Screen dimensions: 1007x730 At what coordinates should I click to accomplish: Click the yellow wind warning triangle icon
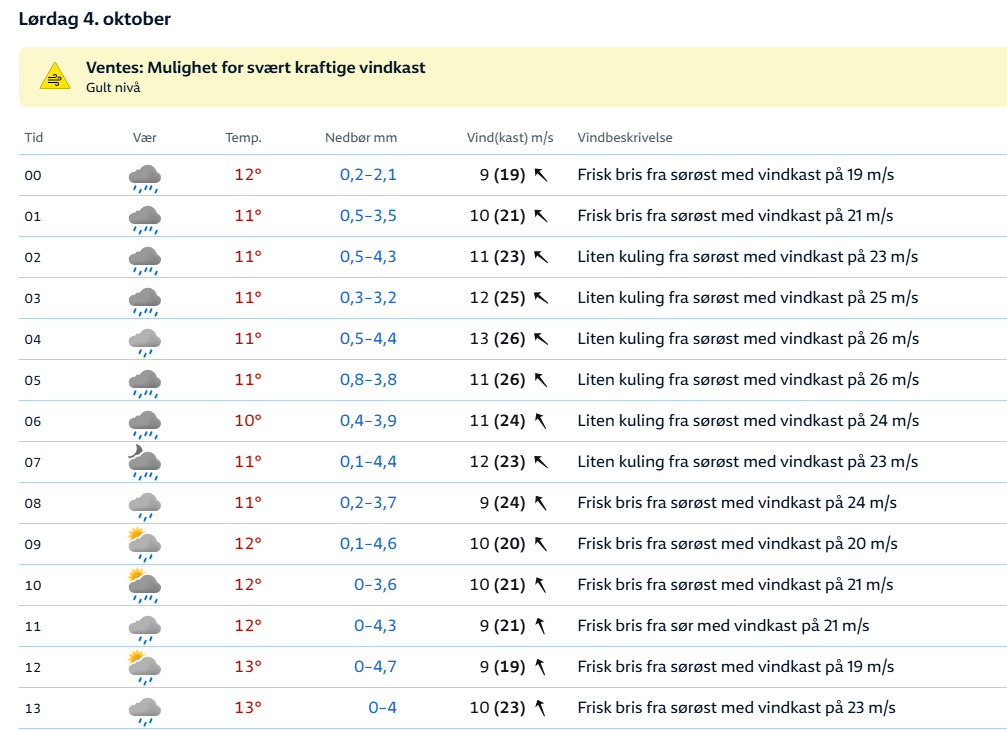click(x=55, y=77)
